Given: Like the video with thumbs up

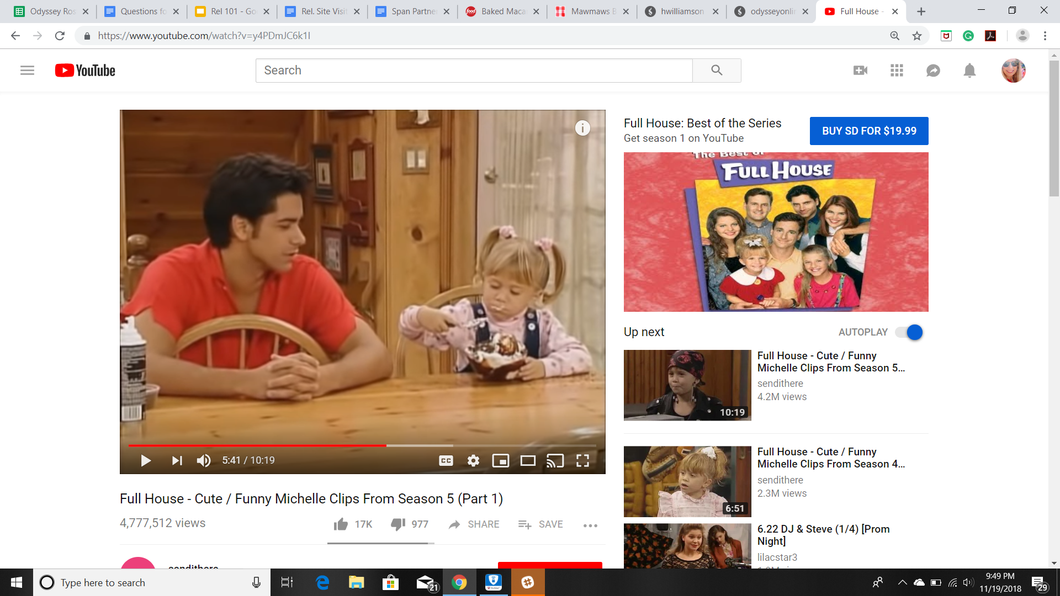Looking at the screenshot, I should coord(341,524).
